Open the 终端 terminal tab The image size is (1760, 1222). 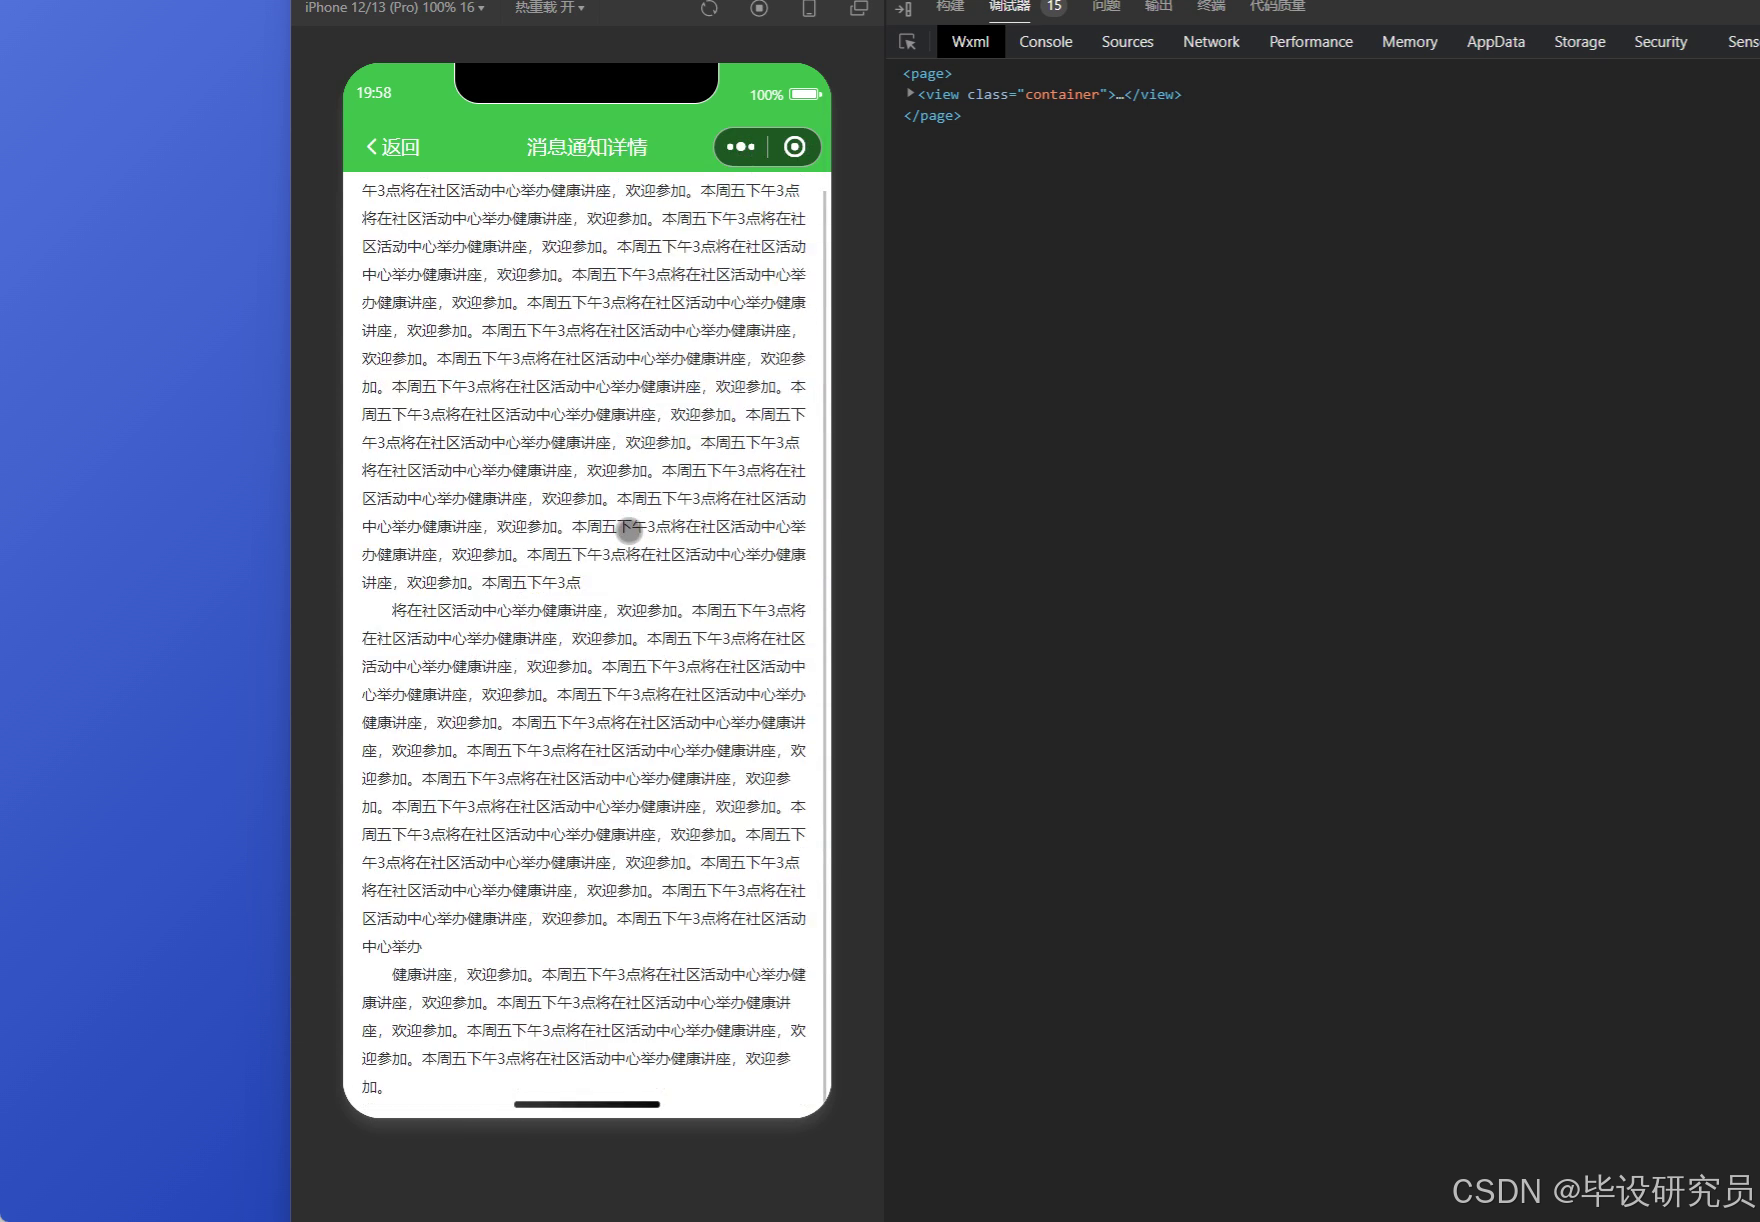click(1211, 6)
